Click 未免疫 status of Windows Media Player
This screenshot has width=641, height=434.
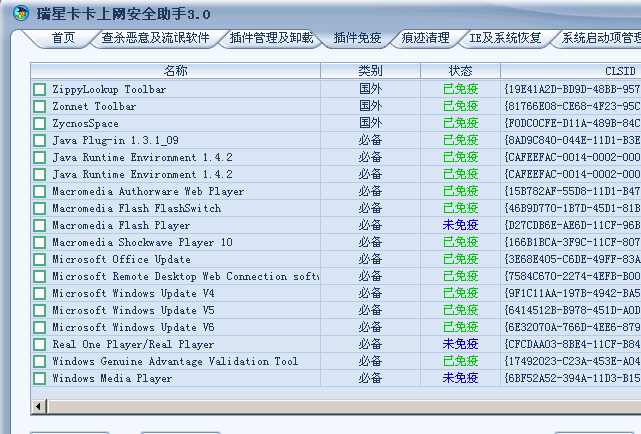(x=460, y=378)
